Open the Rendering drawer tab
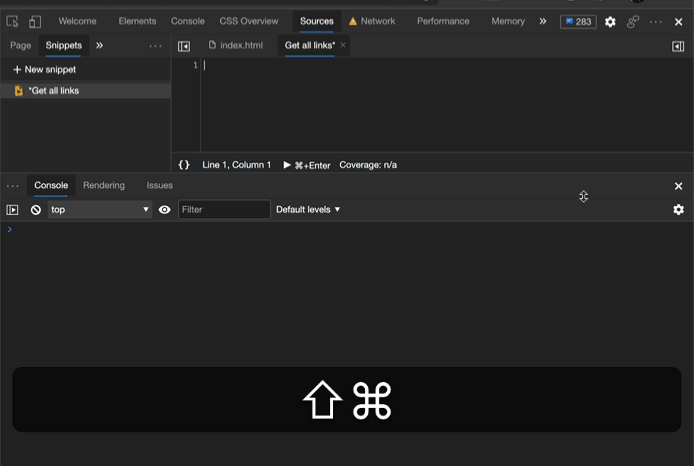The height and width of the screenshot is (466, 694). (104, 185)
